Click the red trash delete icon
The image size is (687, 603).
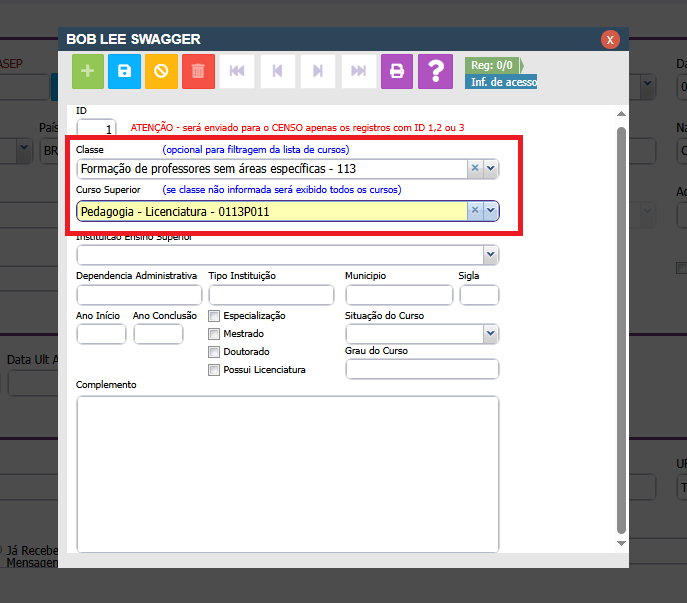point(198,71)
